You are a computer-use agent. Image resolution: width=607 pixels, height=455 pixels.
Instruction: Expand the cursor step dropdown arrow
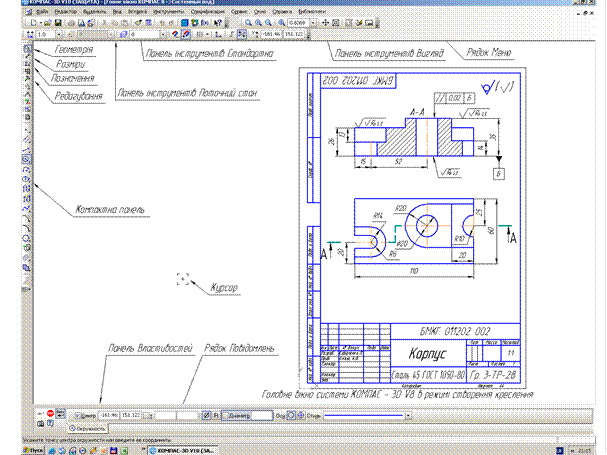coord(59,34)
